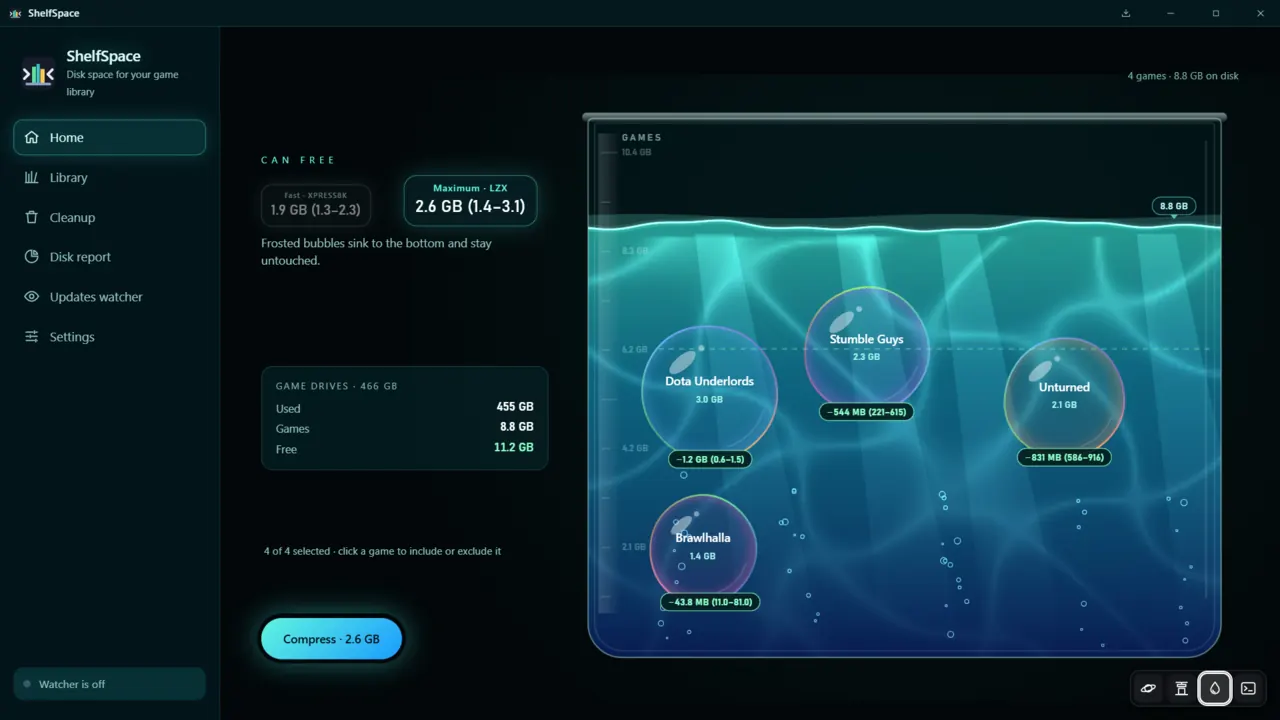Select the water droplet view icon

click(x=1215, y=688)
